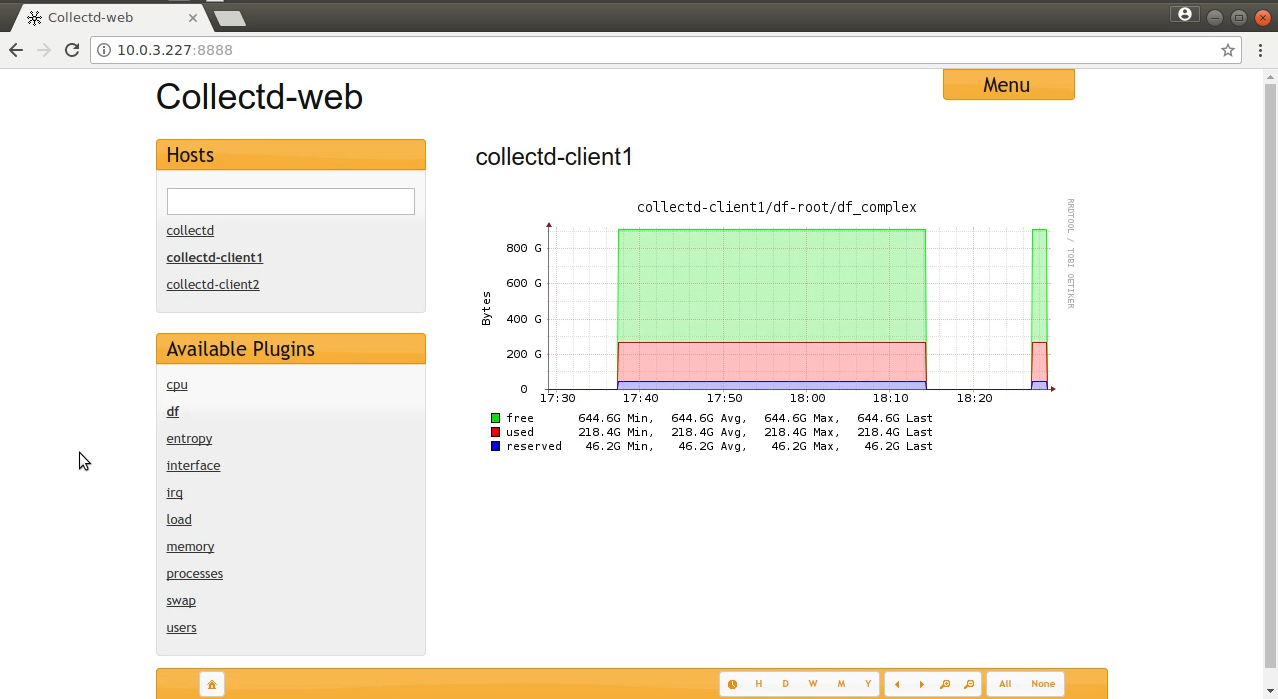Select the collectd-client1 host link
Screen dimensions: 1278x699
pyautogui.click(x=215, y=257)
